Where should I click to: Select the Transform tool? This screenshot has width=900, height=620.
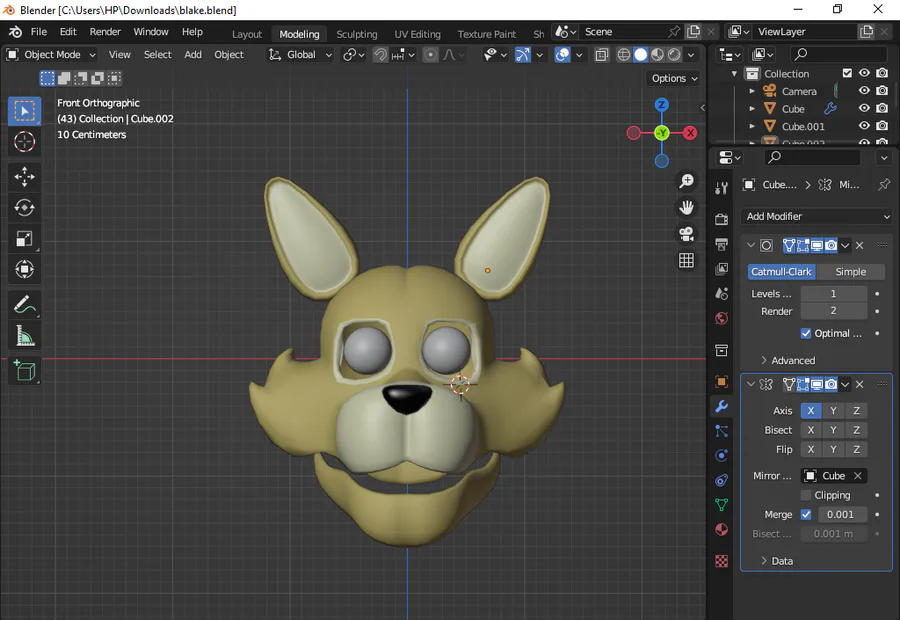point(24,269)
